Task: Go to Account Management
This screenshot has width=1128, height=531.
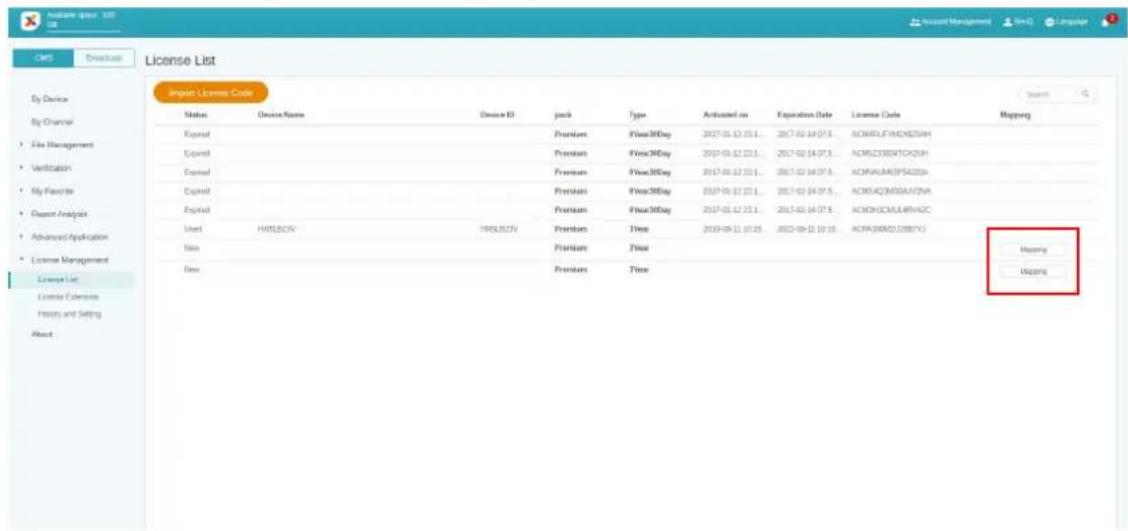Action: pos(950,22)
